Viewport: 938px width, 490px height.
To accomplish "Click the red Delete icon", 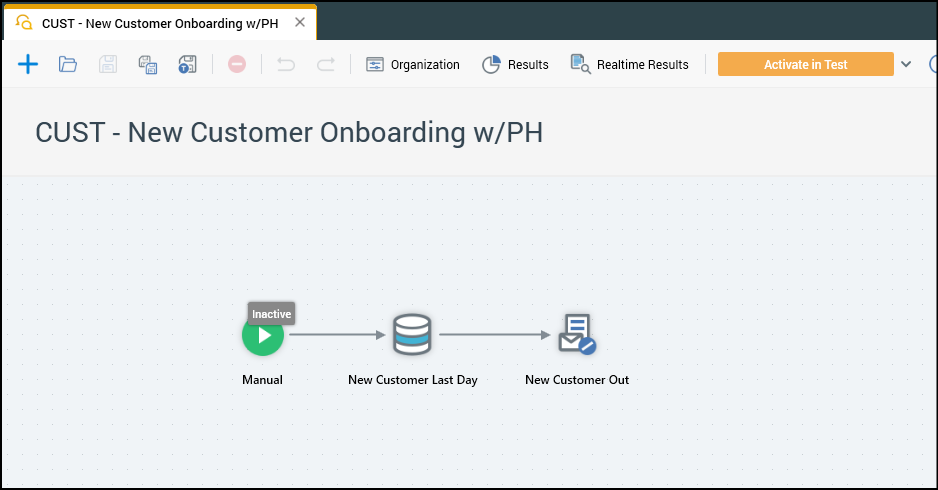I will (x=237, y=65).
